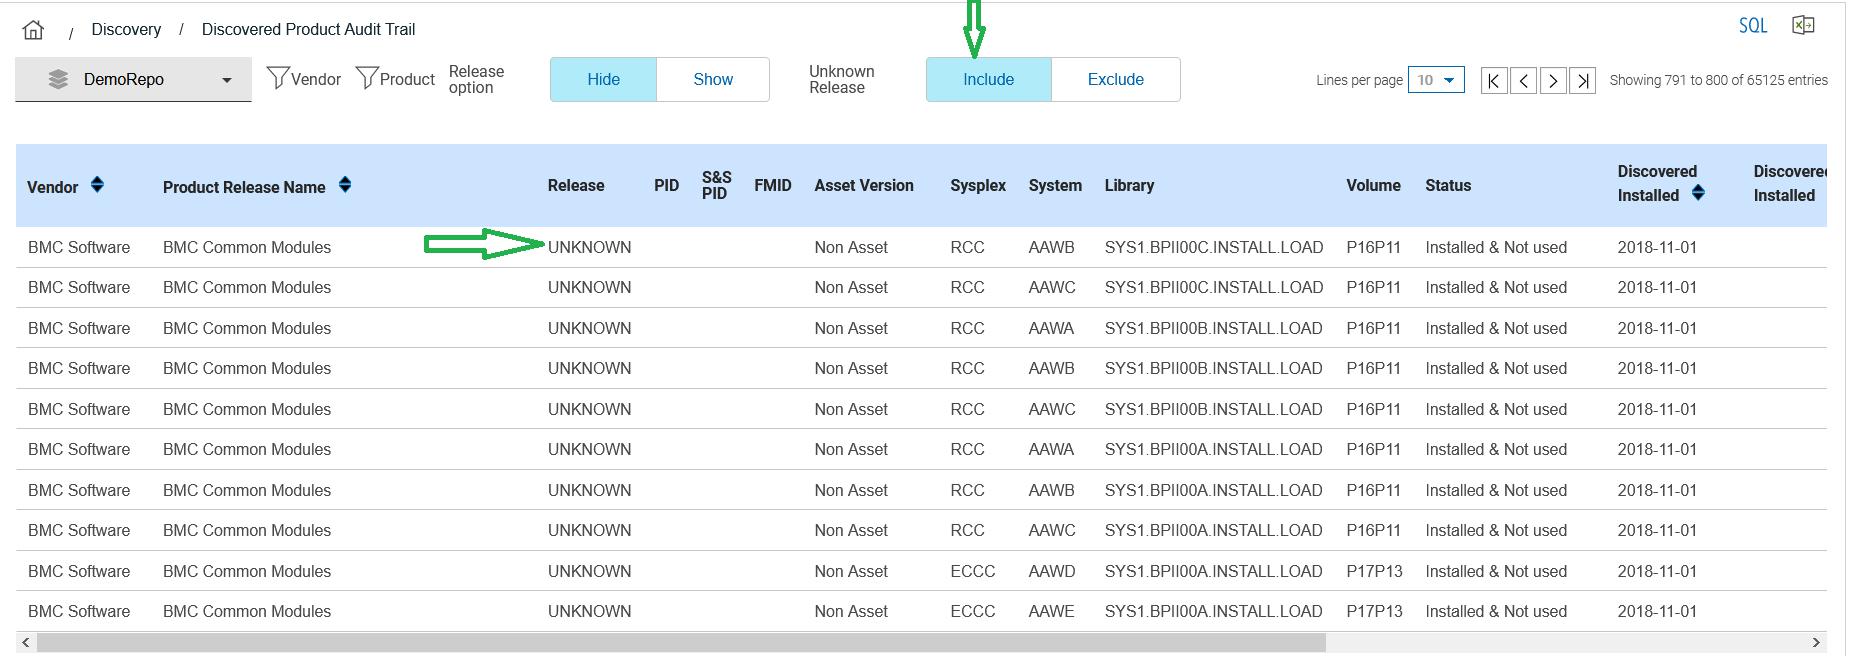Select UNKNOWN release in first AAWB row

pyautogui.click(x=589, y=247)
